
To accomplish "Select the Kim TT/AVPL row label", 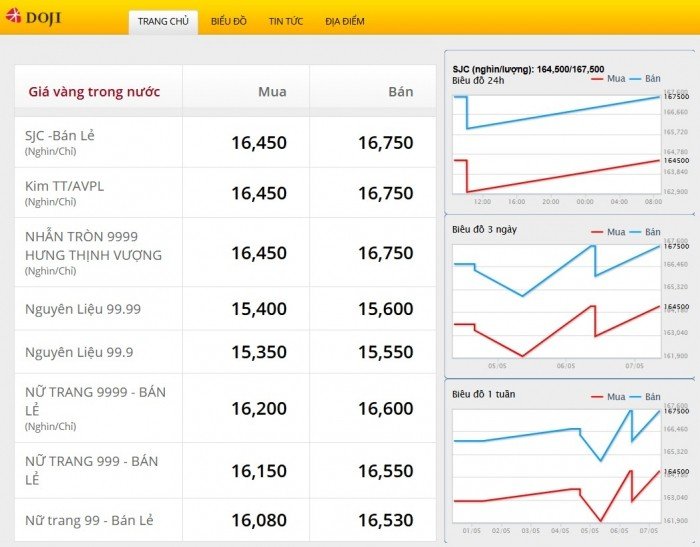I will click(64, 186).
